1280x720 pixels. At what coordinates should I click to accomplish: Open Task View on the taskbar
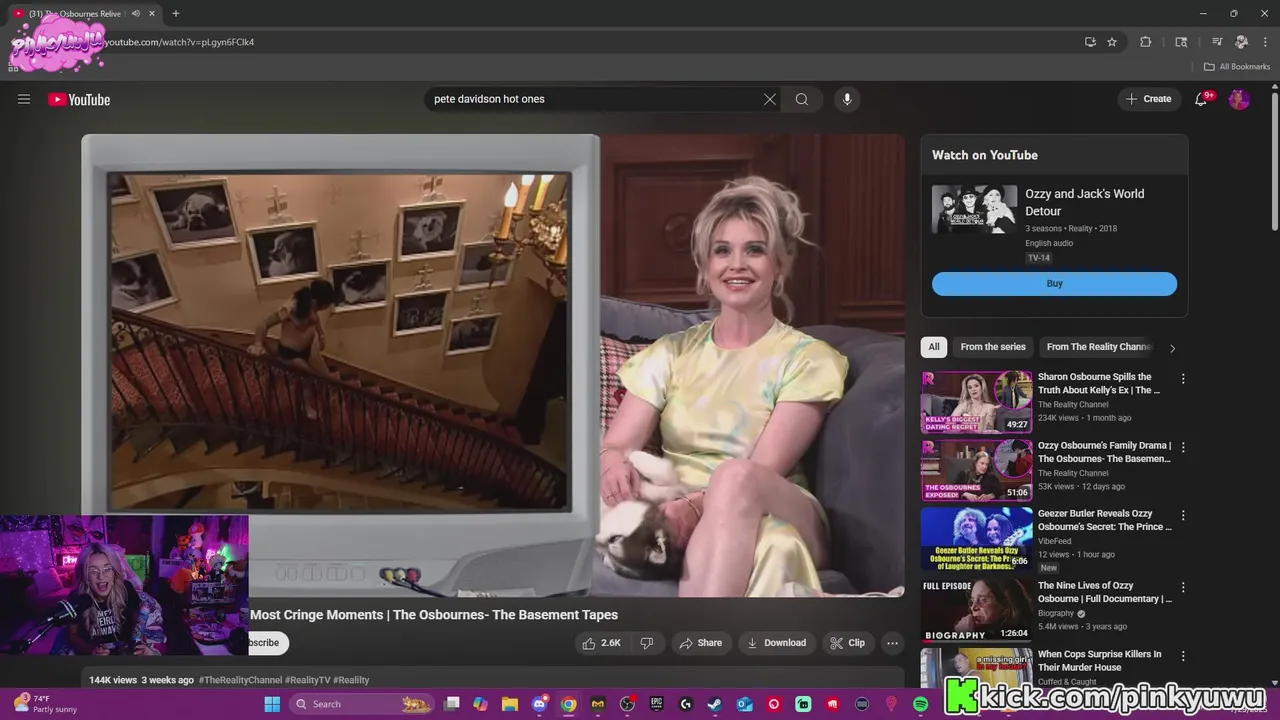point(452,704)
